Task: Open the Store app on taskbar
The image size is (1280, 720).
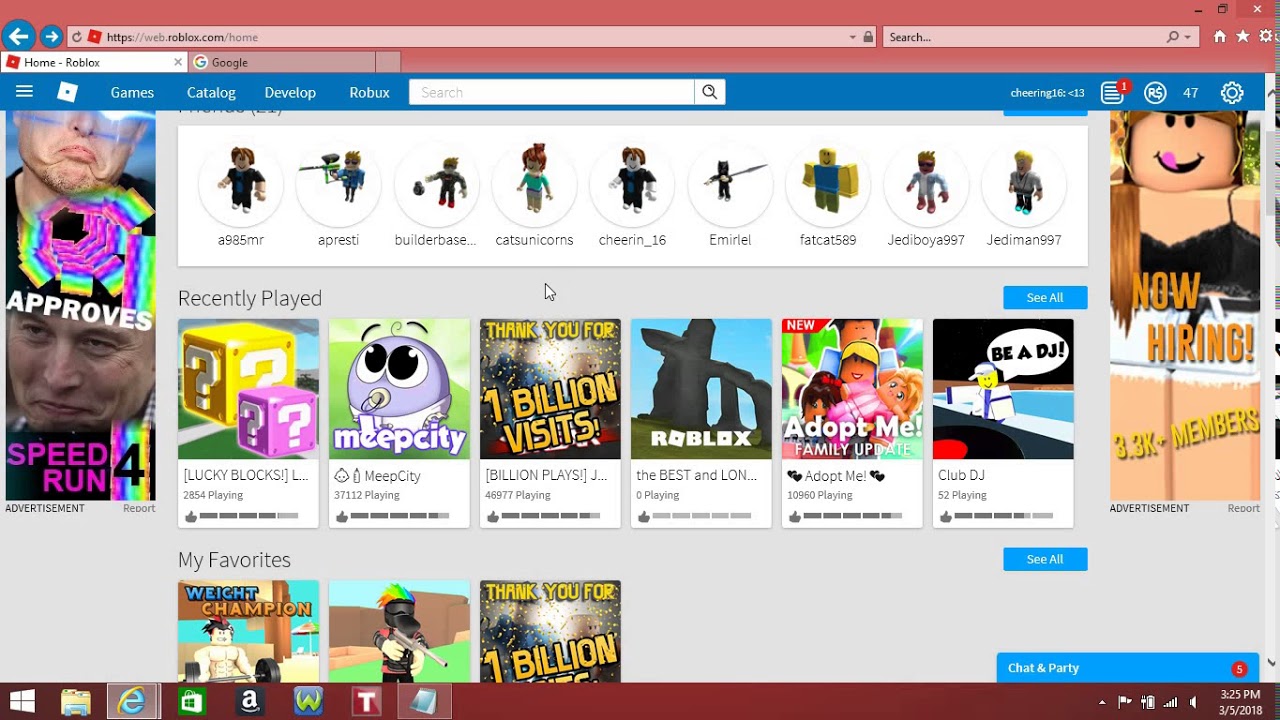Action: point(191,702)
